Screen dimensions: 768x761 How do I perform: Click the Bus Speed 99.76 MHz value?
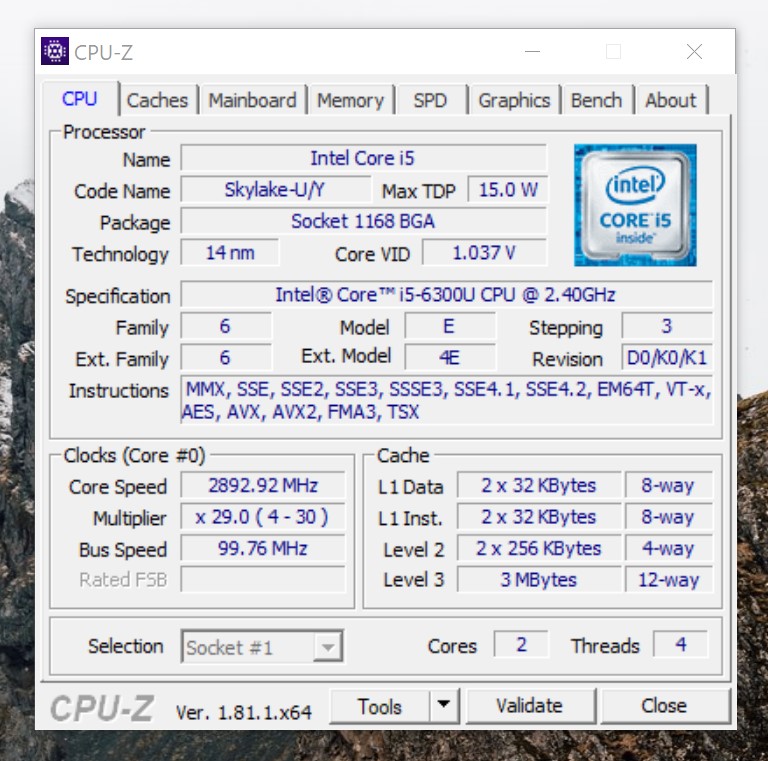pos(263,548)
